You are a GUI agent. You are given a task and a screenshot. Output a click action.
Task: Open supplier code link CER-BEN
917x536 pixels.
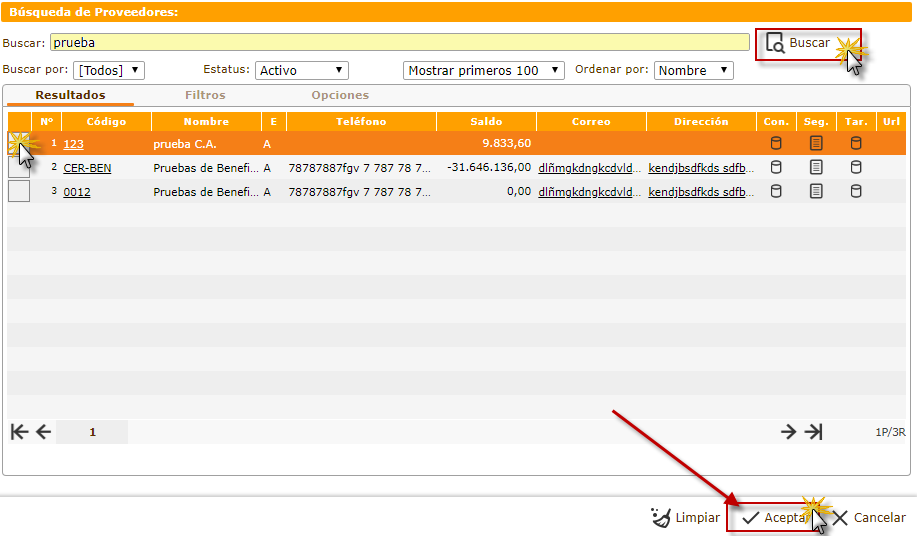pyautogui.click(x=87, y=168)
